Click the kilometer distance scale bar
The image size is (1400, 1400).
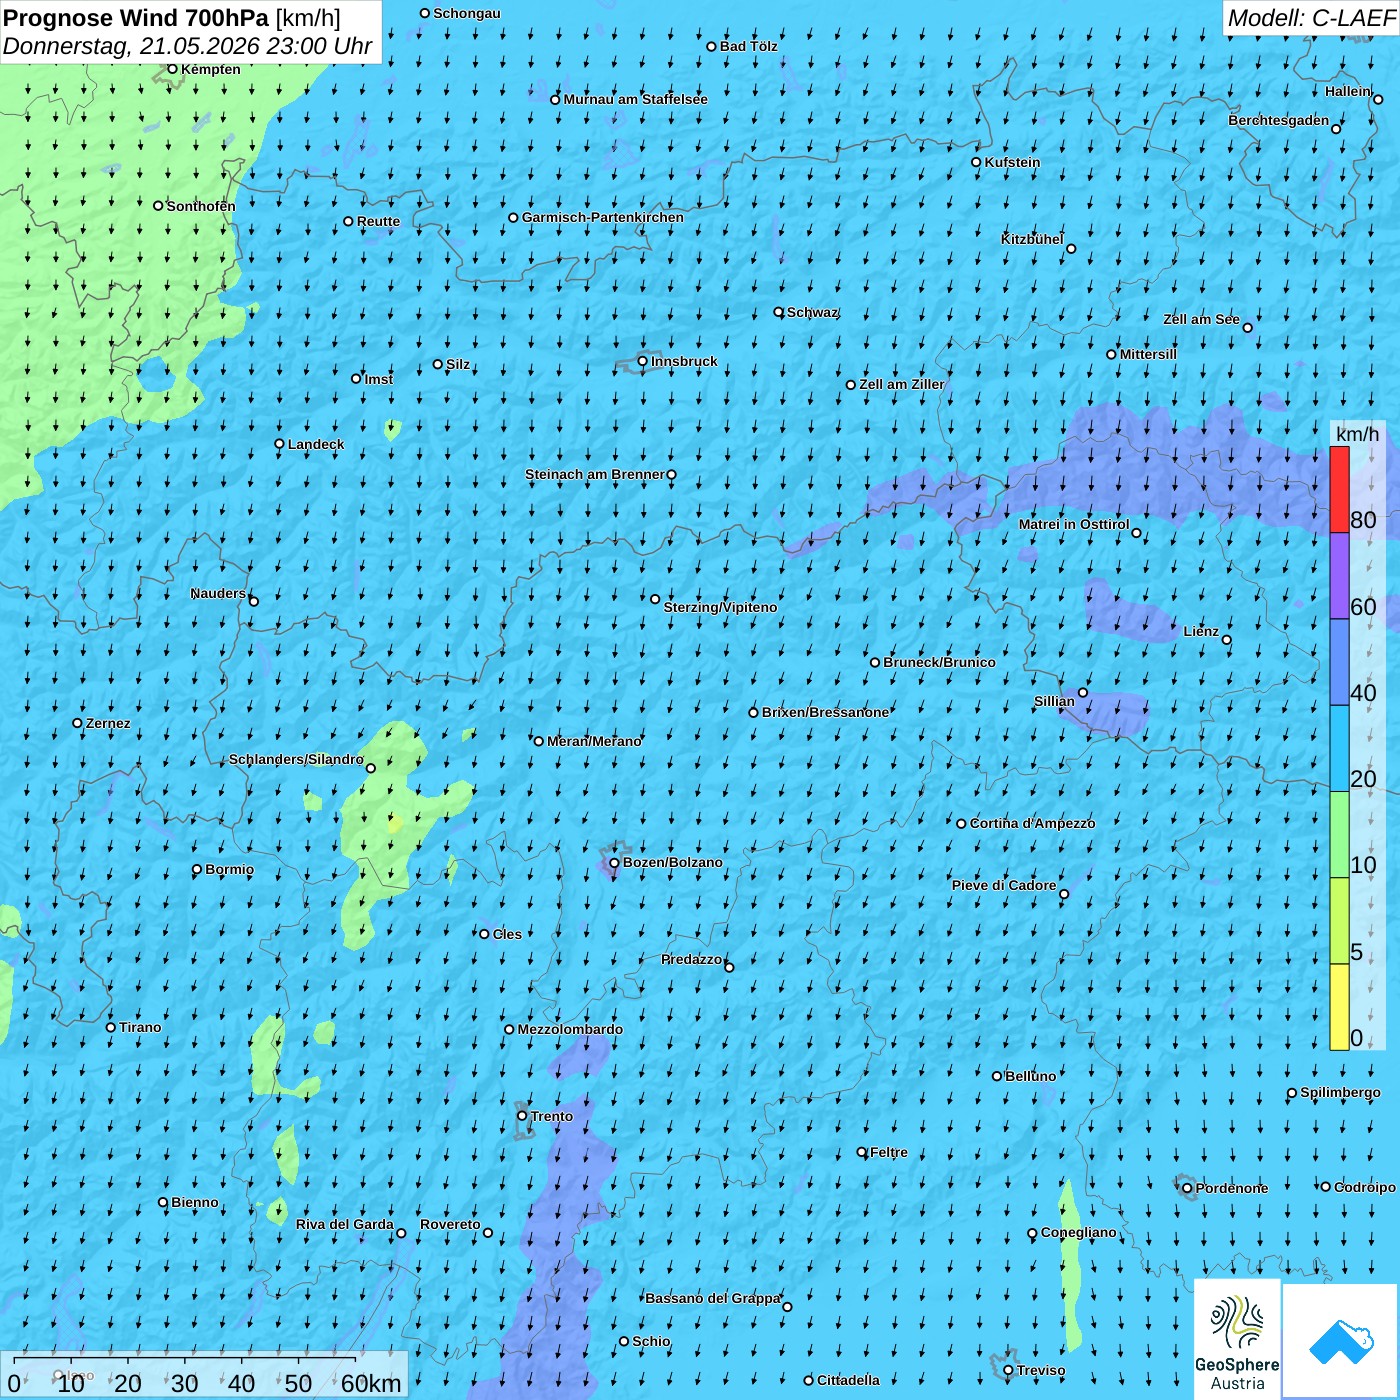click(x=204, y=1375)
